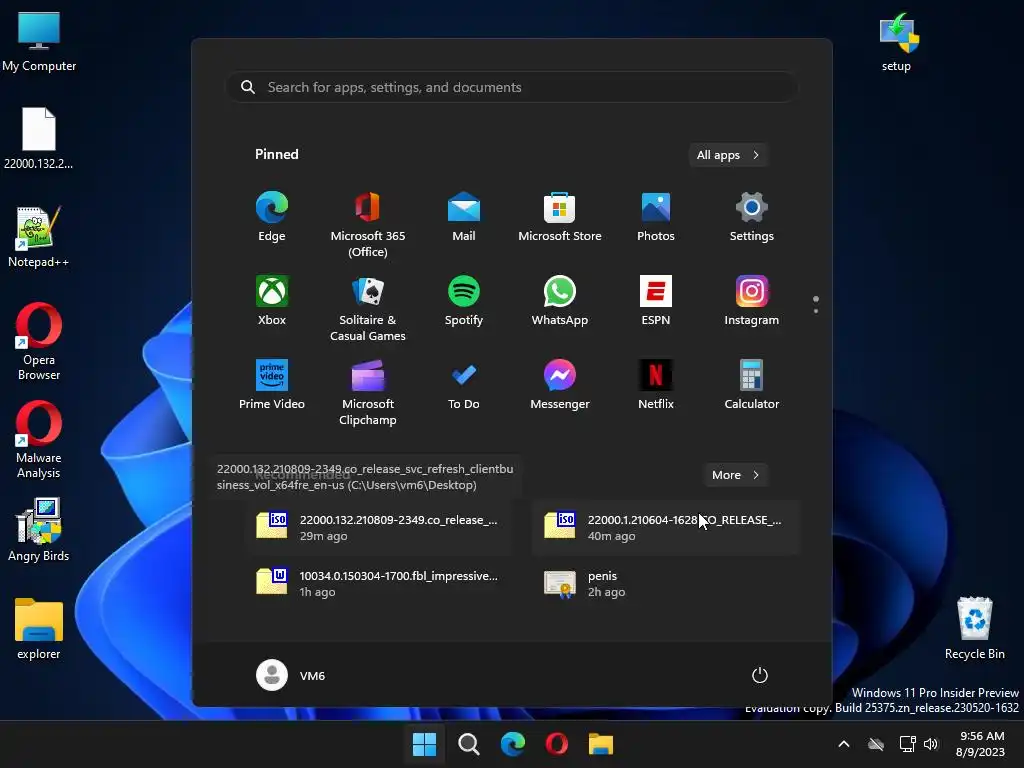Viewport: 1024px width, 768px height.
Task: Open Messenger from pinned apps
Action: tap(560, 385)
